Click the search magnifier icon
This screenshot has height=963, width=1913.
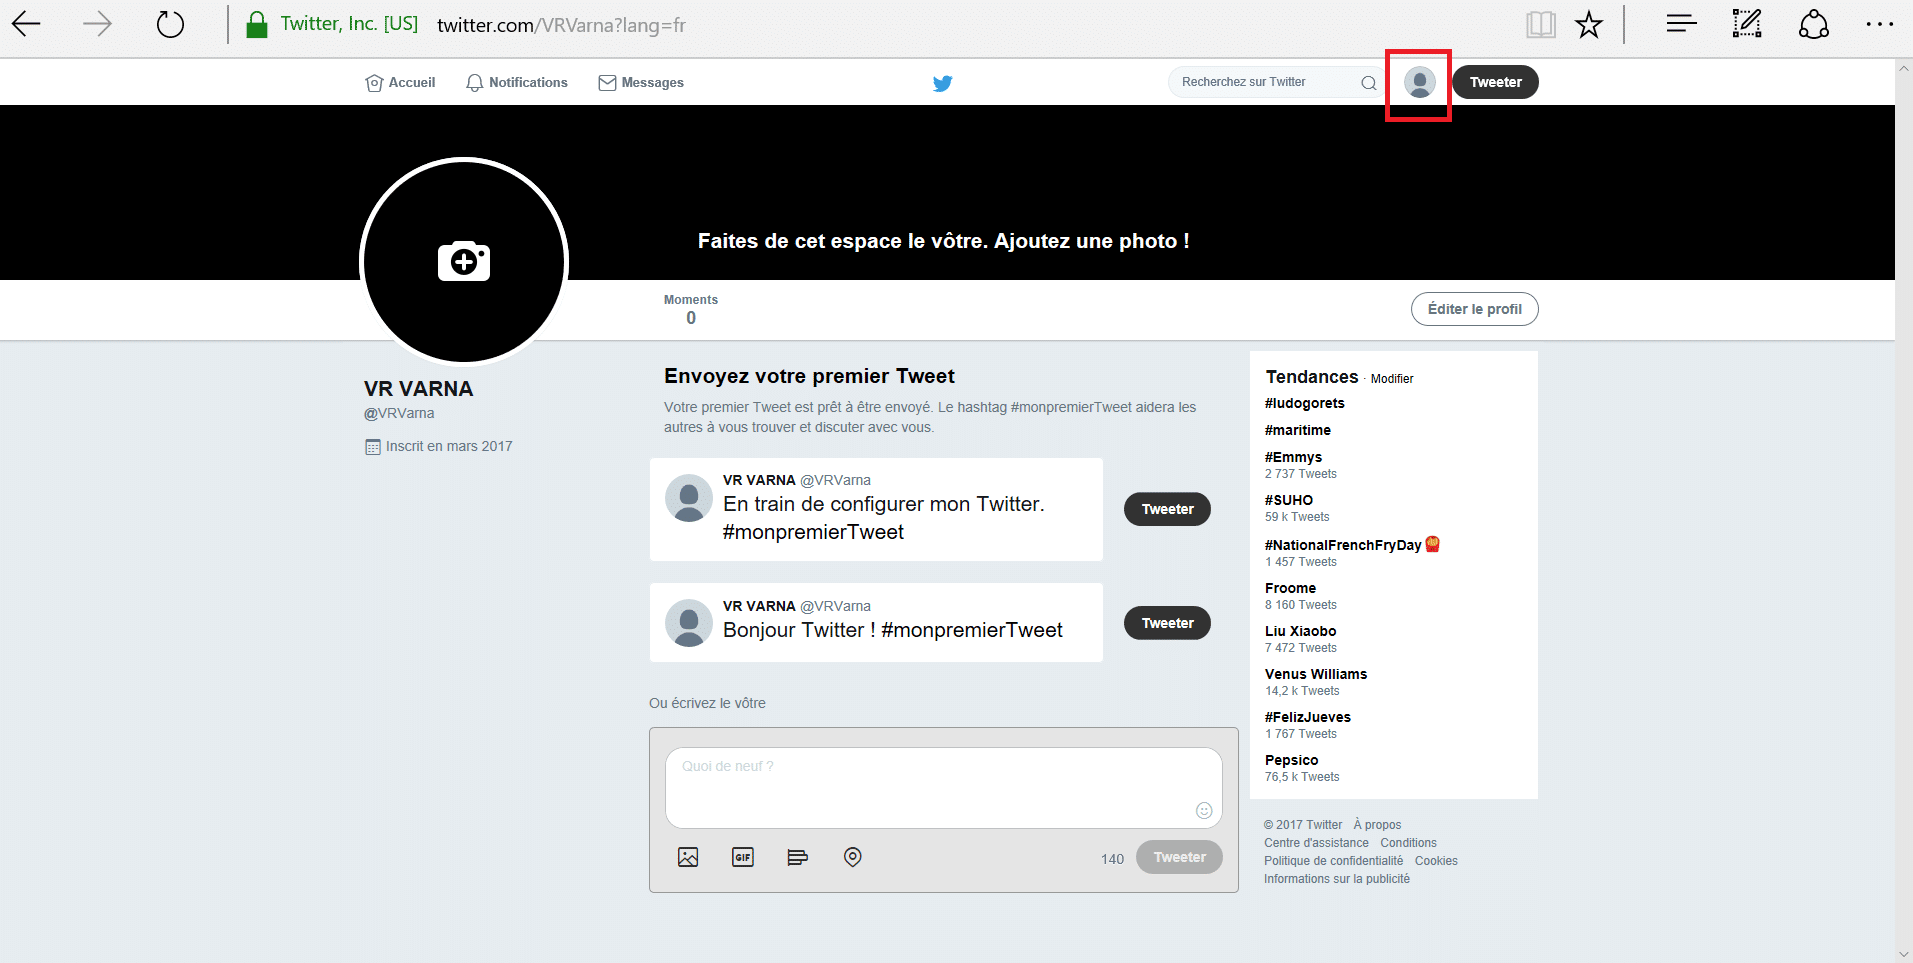click(1369, 83)
